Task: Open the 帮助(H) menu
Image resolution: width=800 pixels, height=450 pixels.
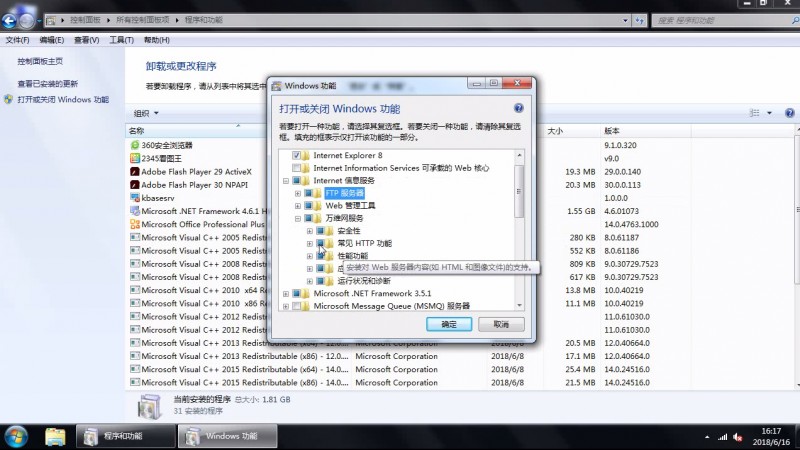Action: (157, 40)
